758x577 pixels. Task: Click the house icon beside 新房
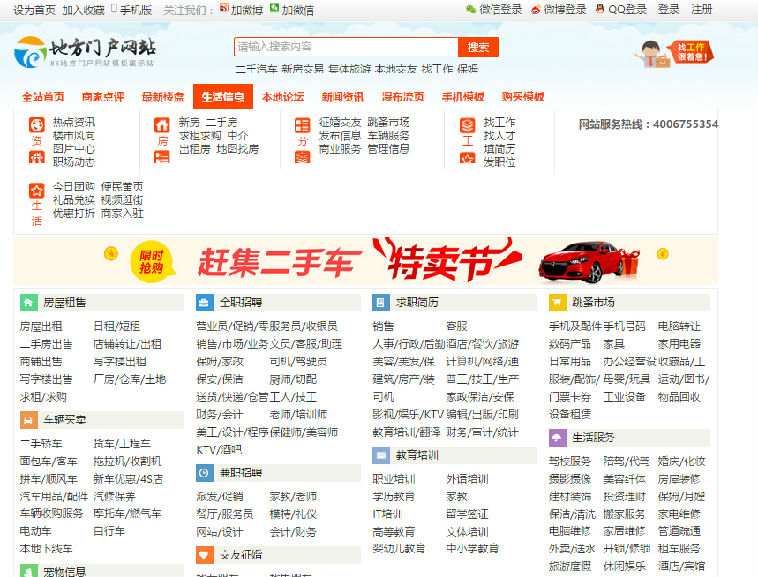coord(162,125)
